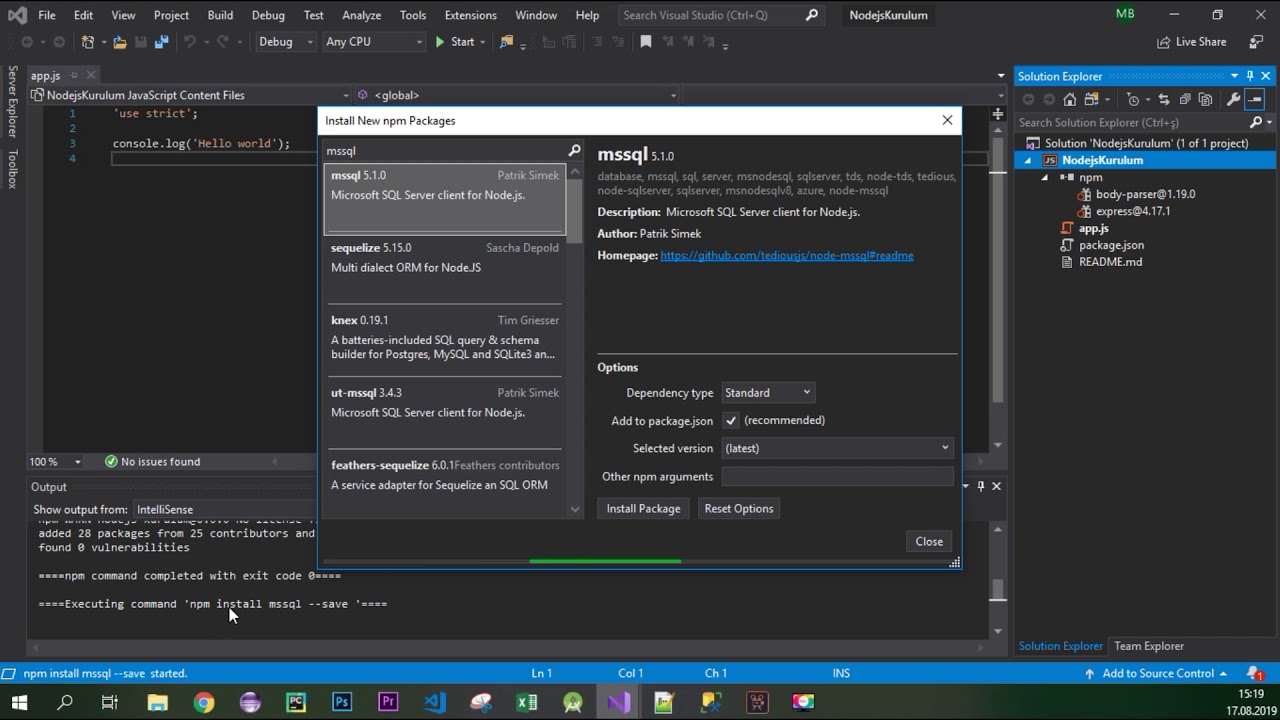The height and width of the screenshot is (720, 1280).
Task: Click the Open File folder icon
Action: point(120,42)
